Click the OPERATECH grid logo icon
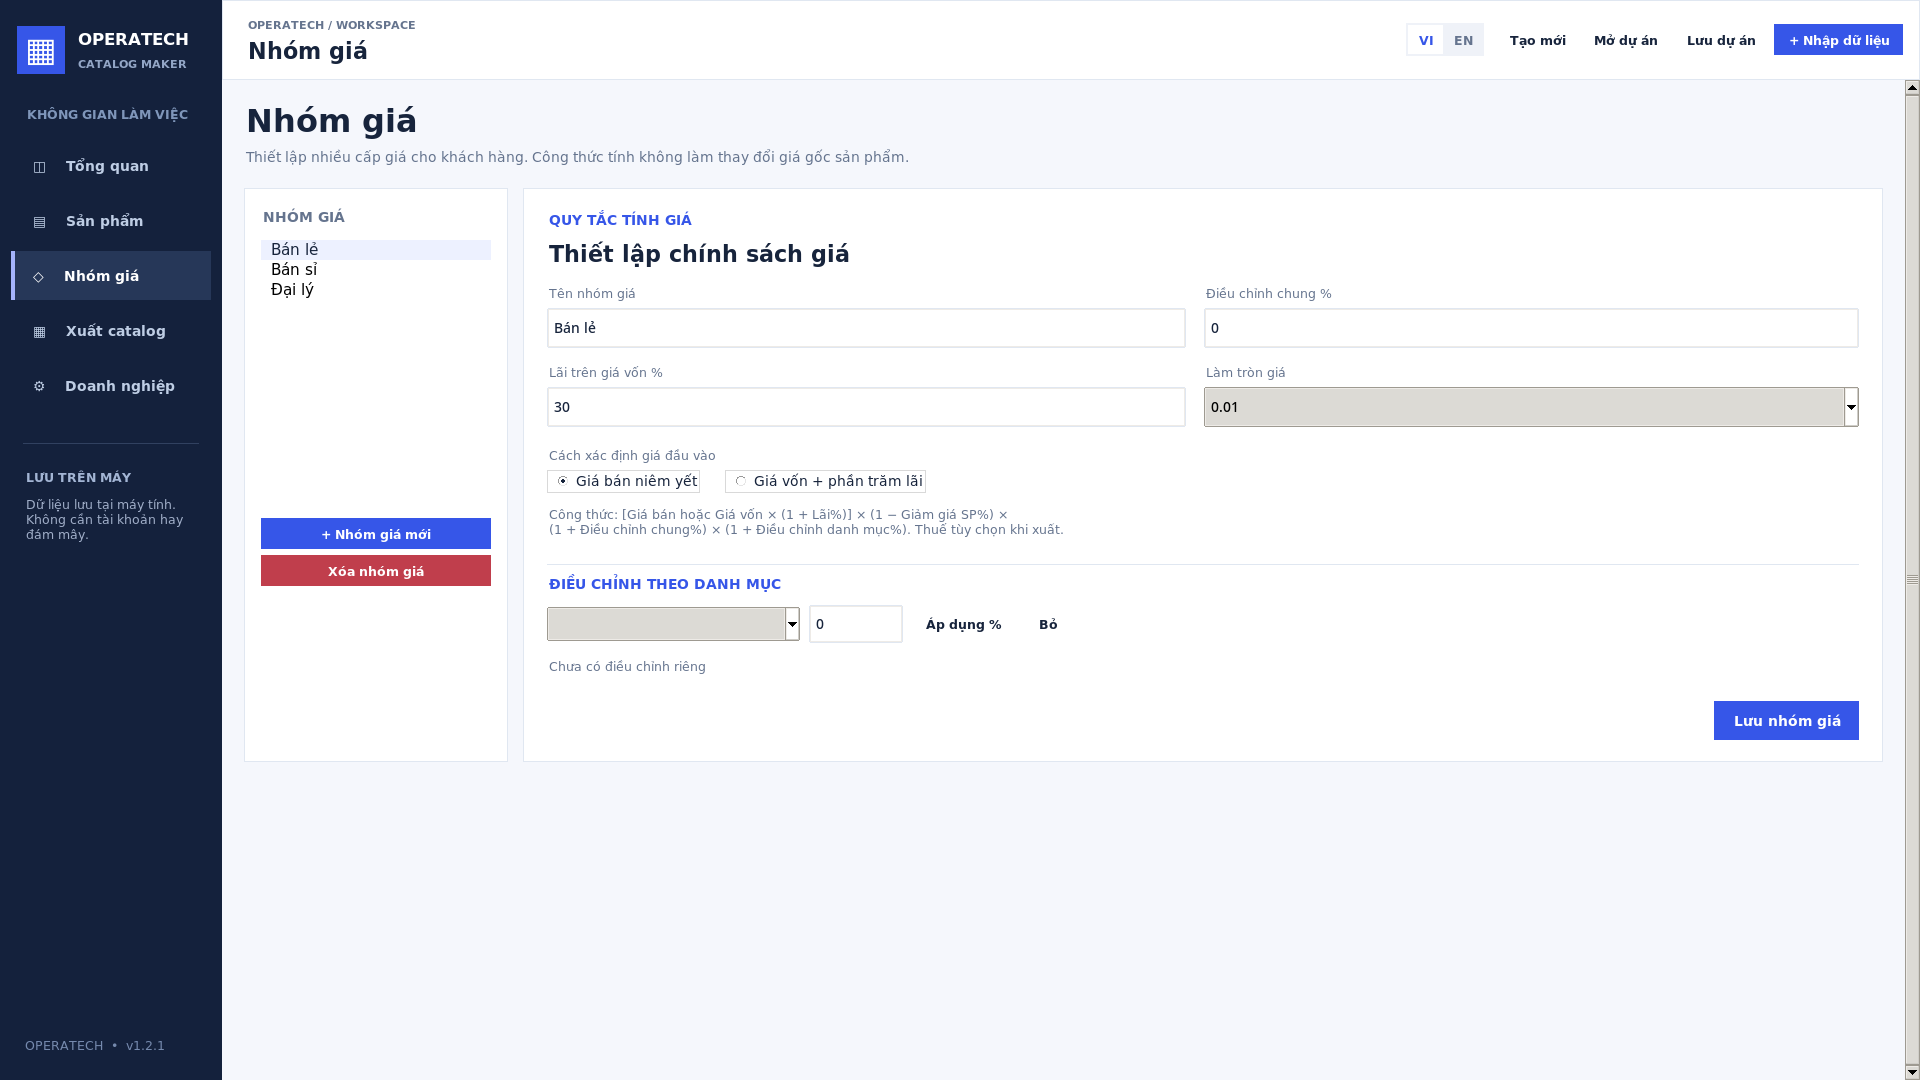 (41, 50)
